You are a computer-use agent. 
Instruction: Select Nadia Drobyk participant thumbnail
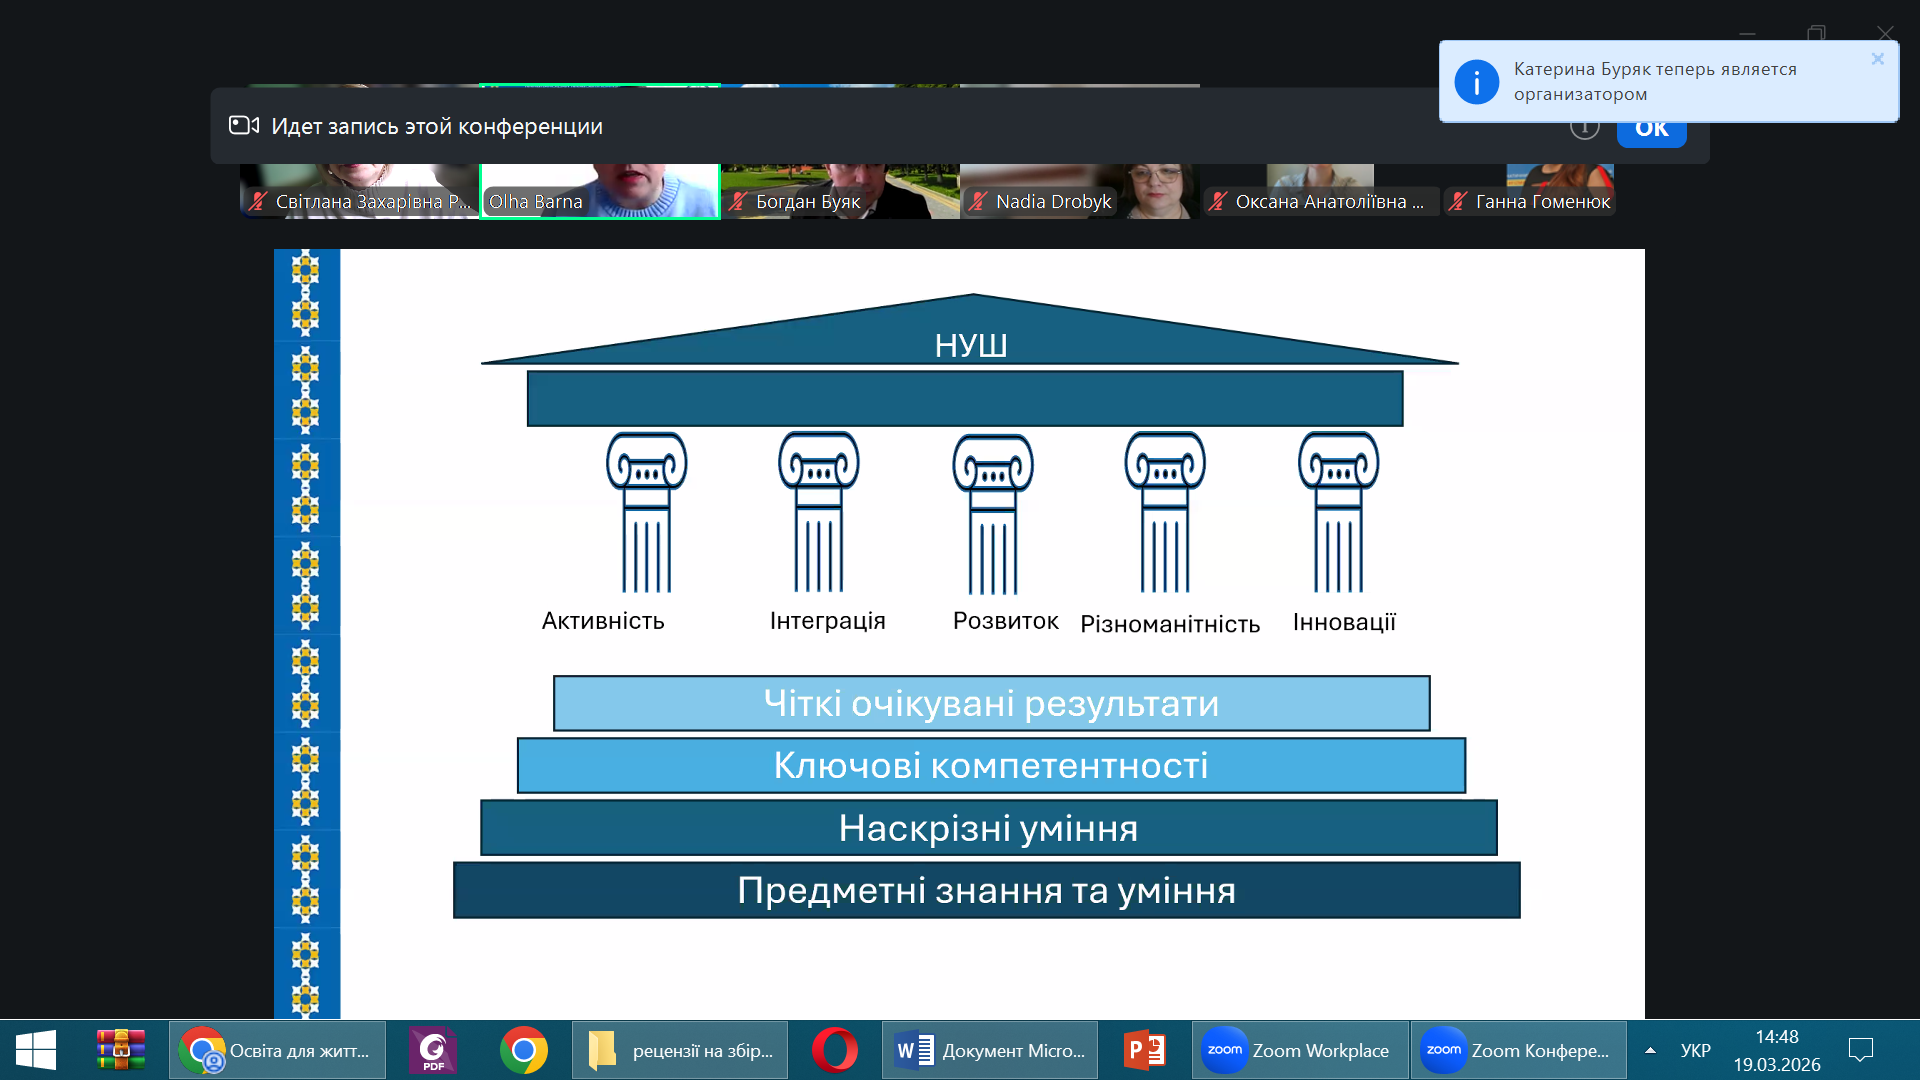click(1080, 190)
